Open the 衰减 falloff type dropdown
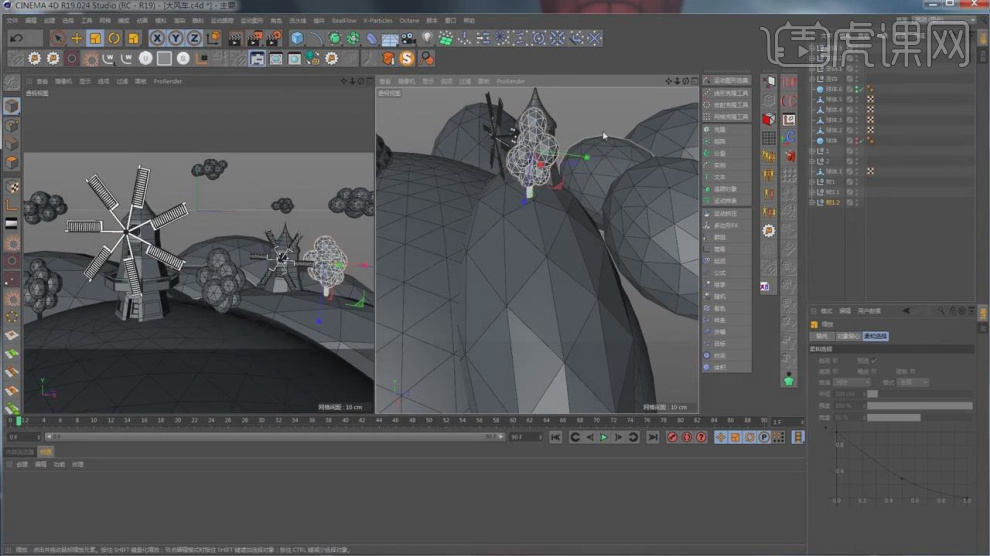This screenshot has height=556, width=990. coord(852,382)
